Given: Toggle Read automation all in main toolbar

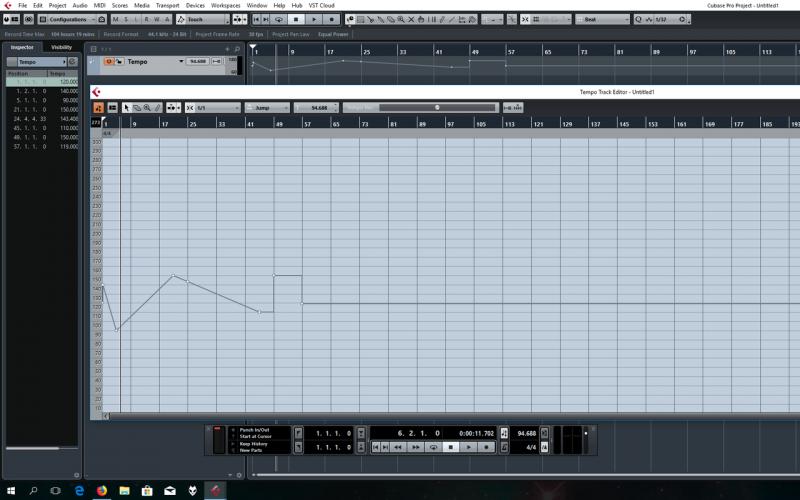Looking at the screenshot, I should (146, 19).
